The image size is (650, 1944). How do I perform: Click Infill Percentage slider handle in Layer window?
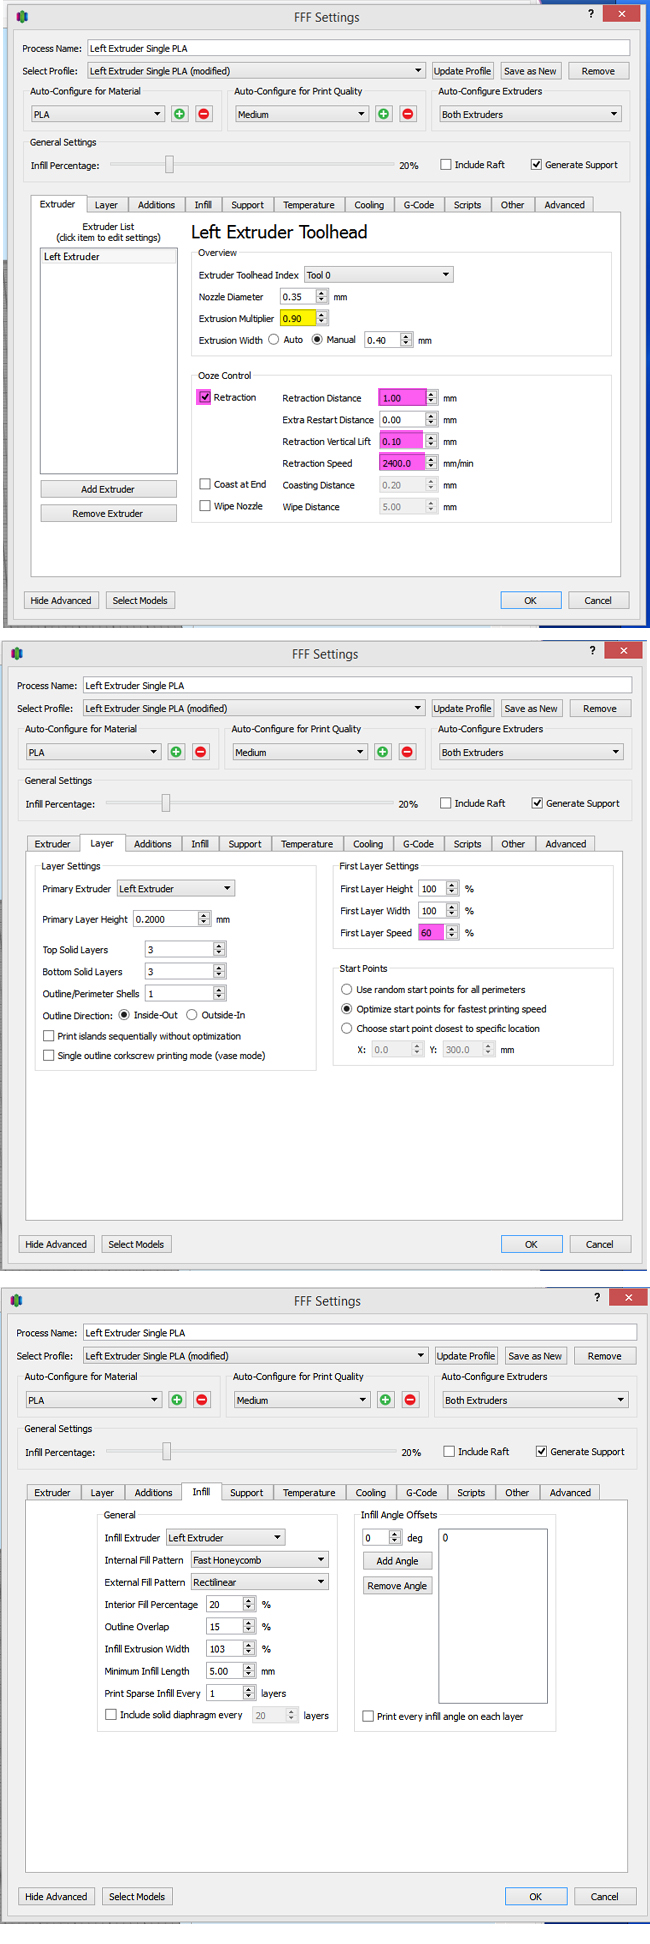[166, 803]
